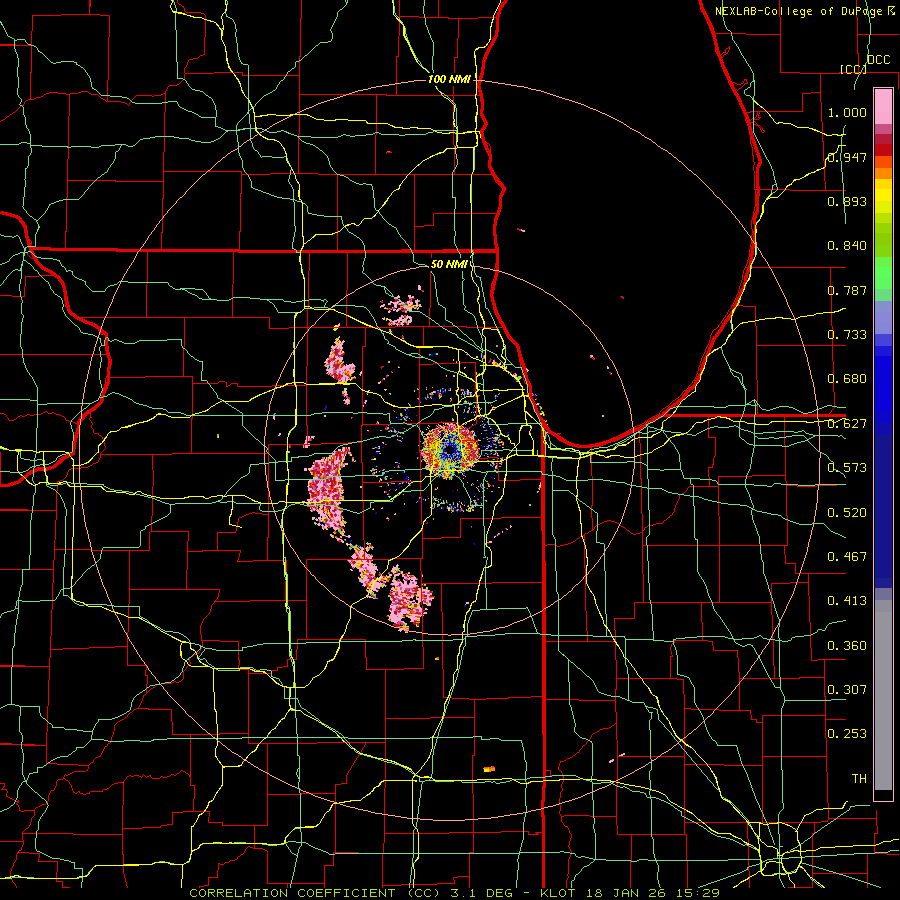Click the 0.253 scale value

click(x=847, y=734)
